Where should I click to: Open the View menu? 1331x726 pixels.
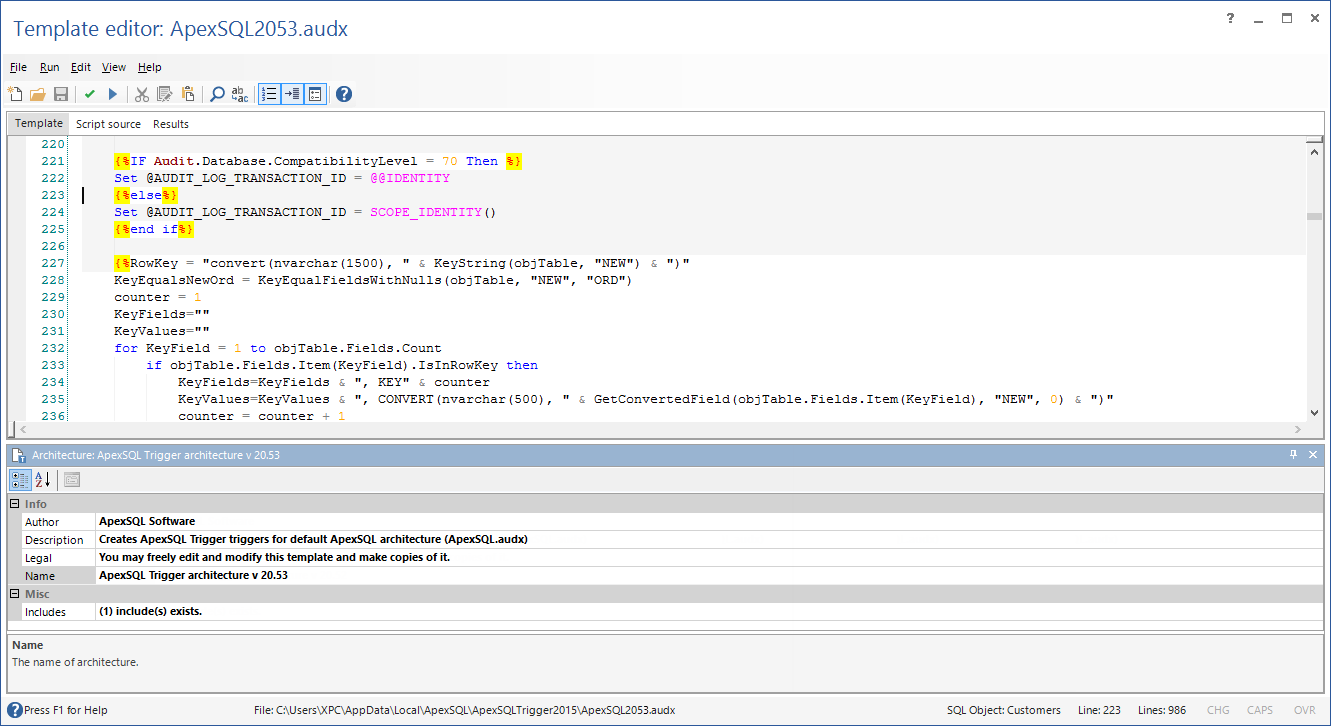click(114, 67)
